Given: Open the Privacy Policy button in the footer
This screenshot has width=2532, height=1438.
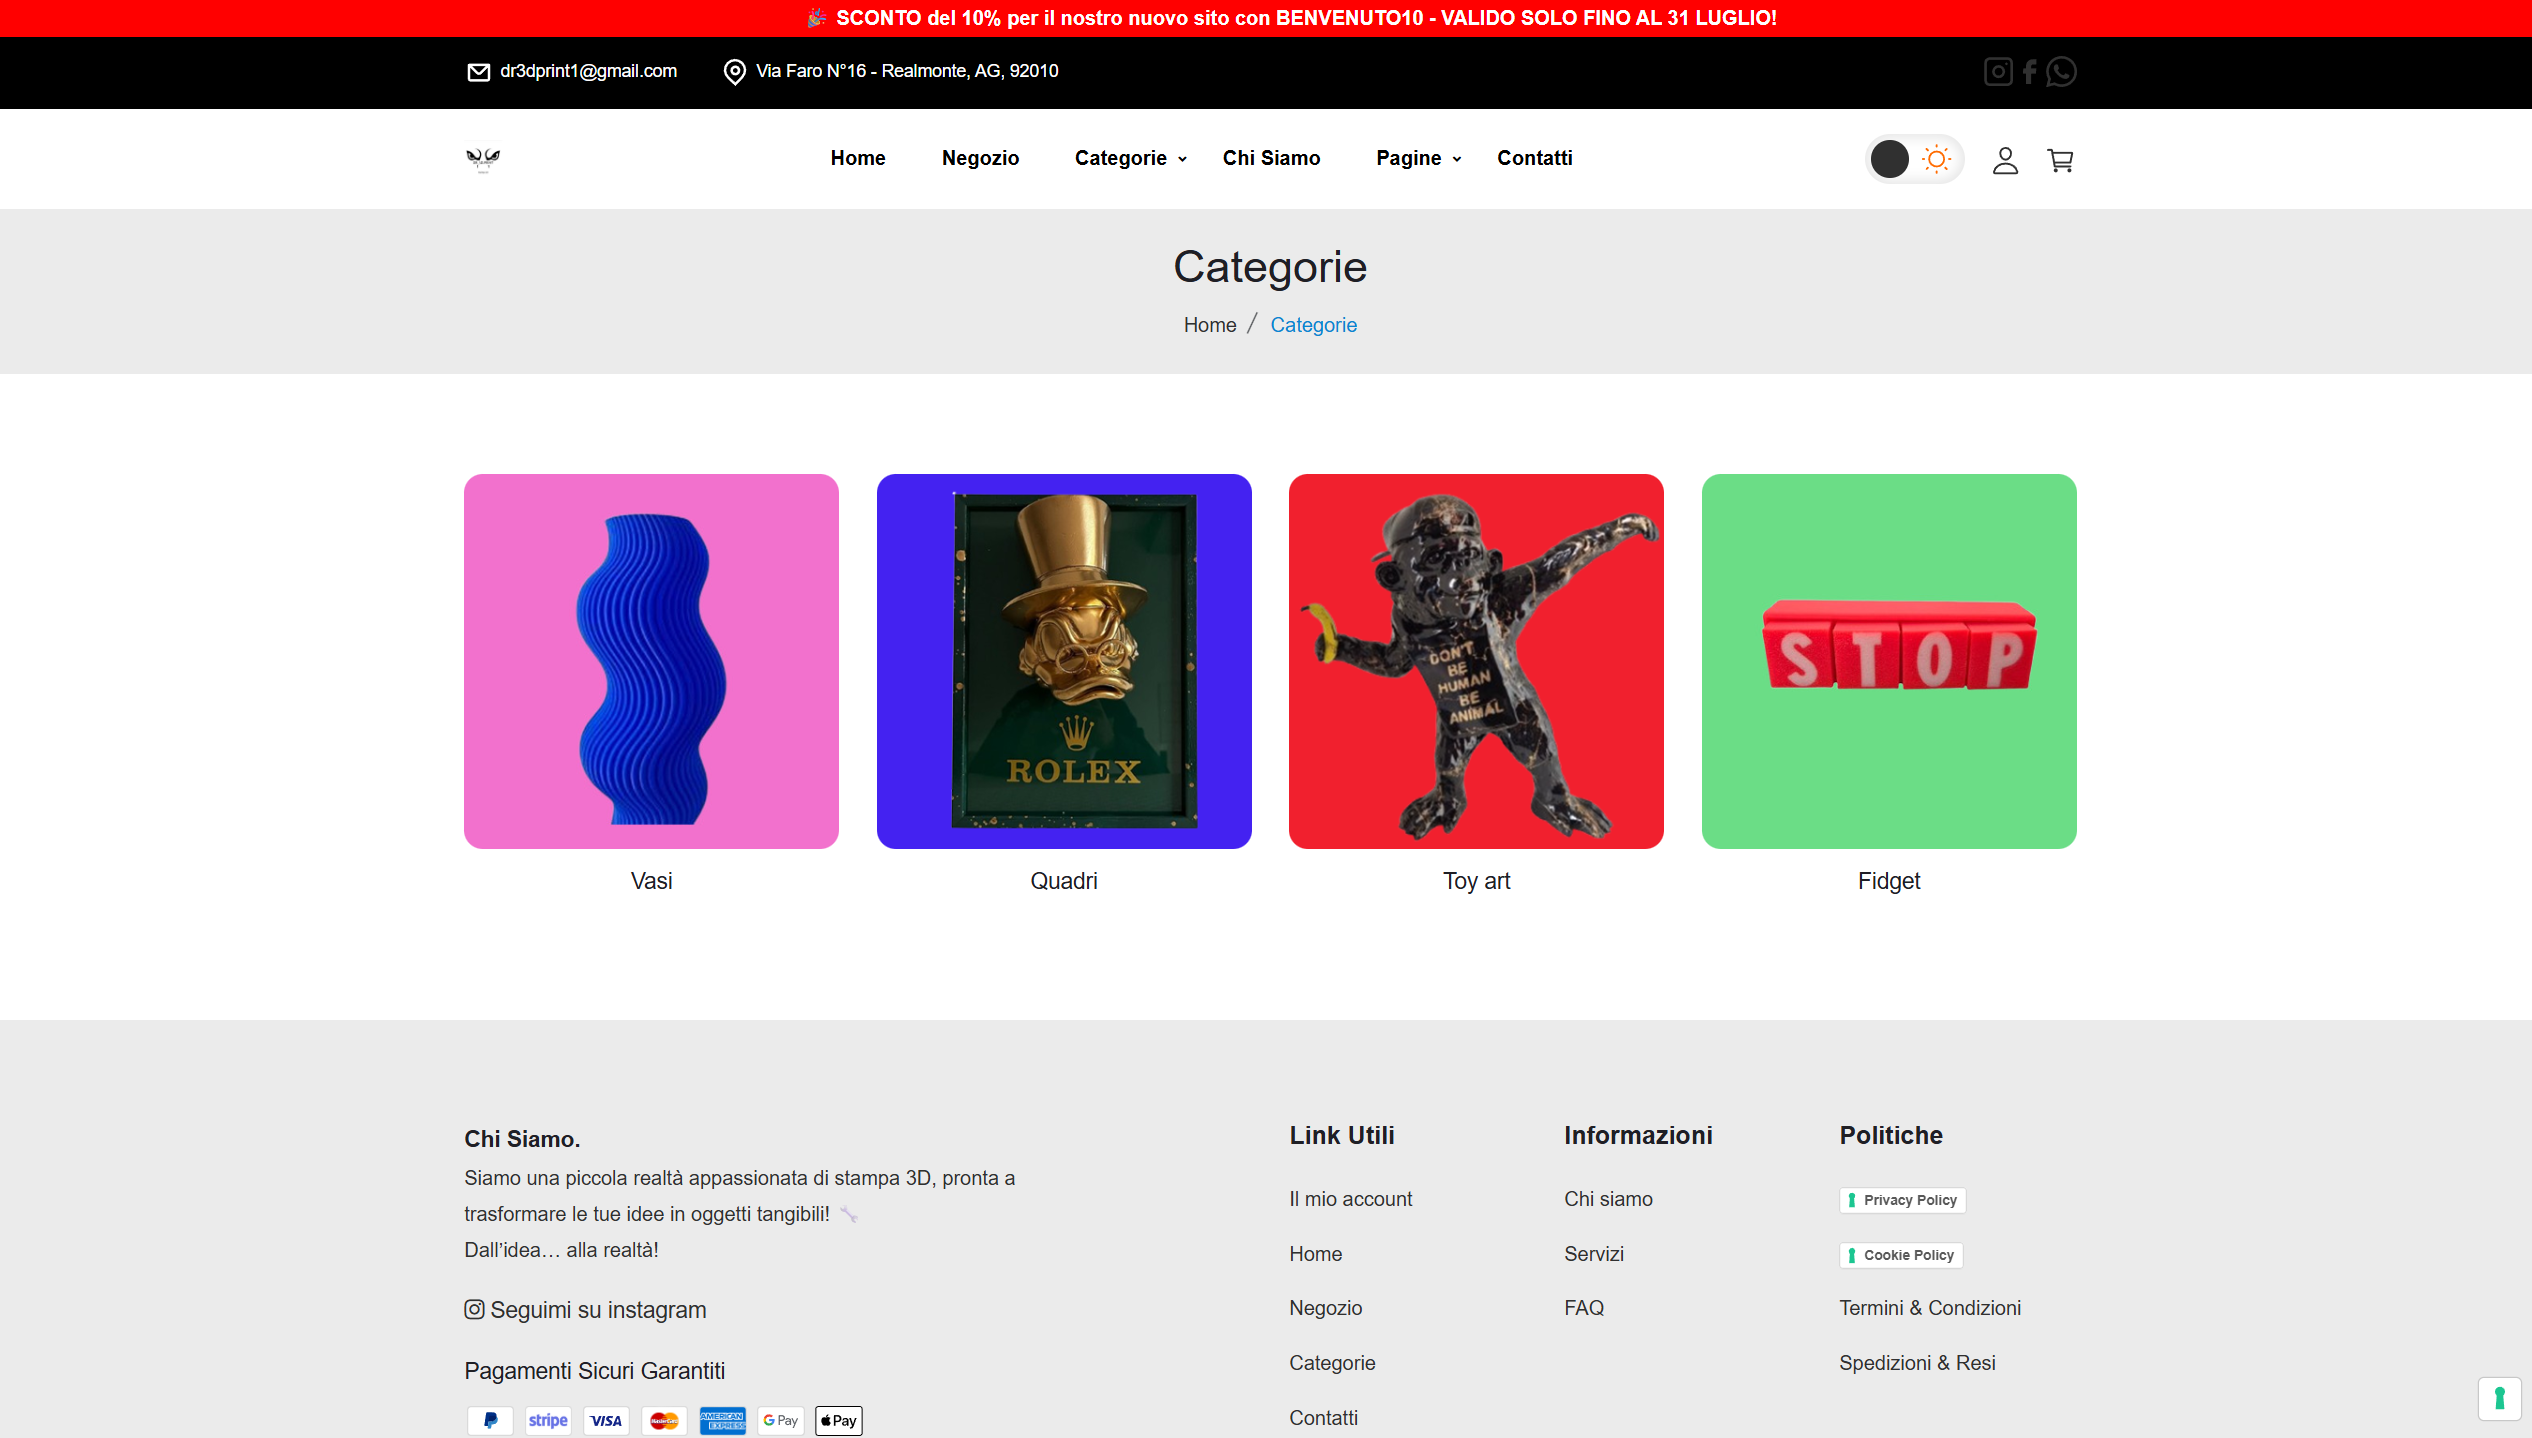Looking at the screenshot, I should [x=1901, y=1200].
